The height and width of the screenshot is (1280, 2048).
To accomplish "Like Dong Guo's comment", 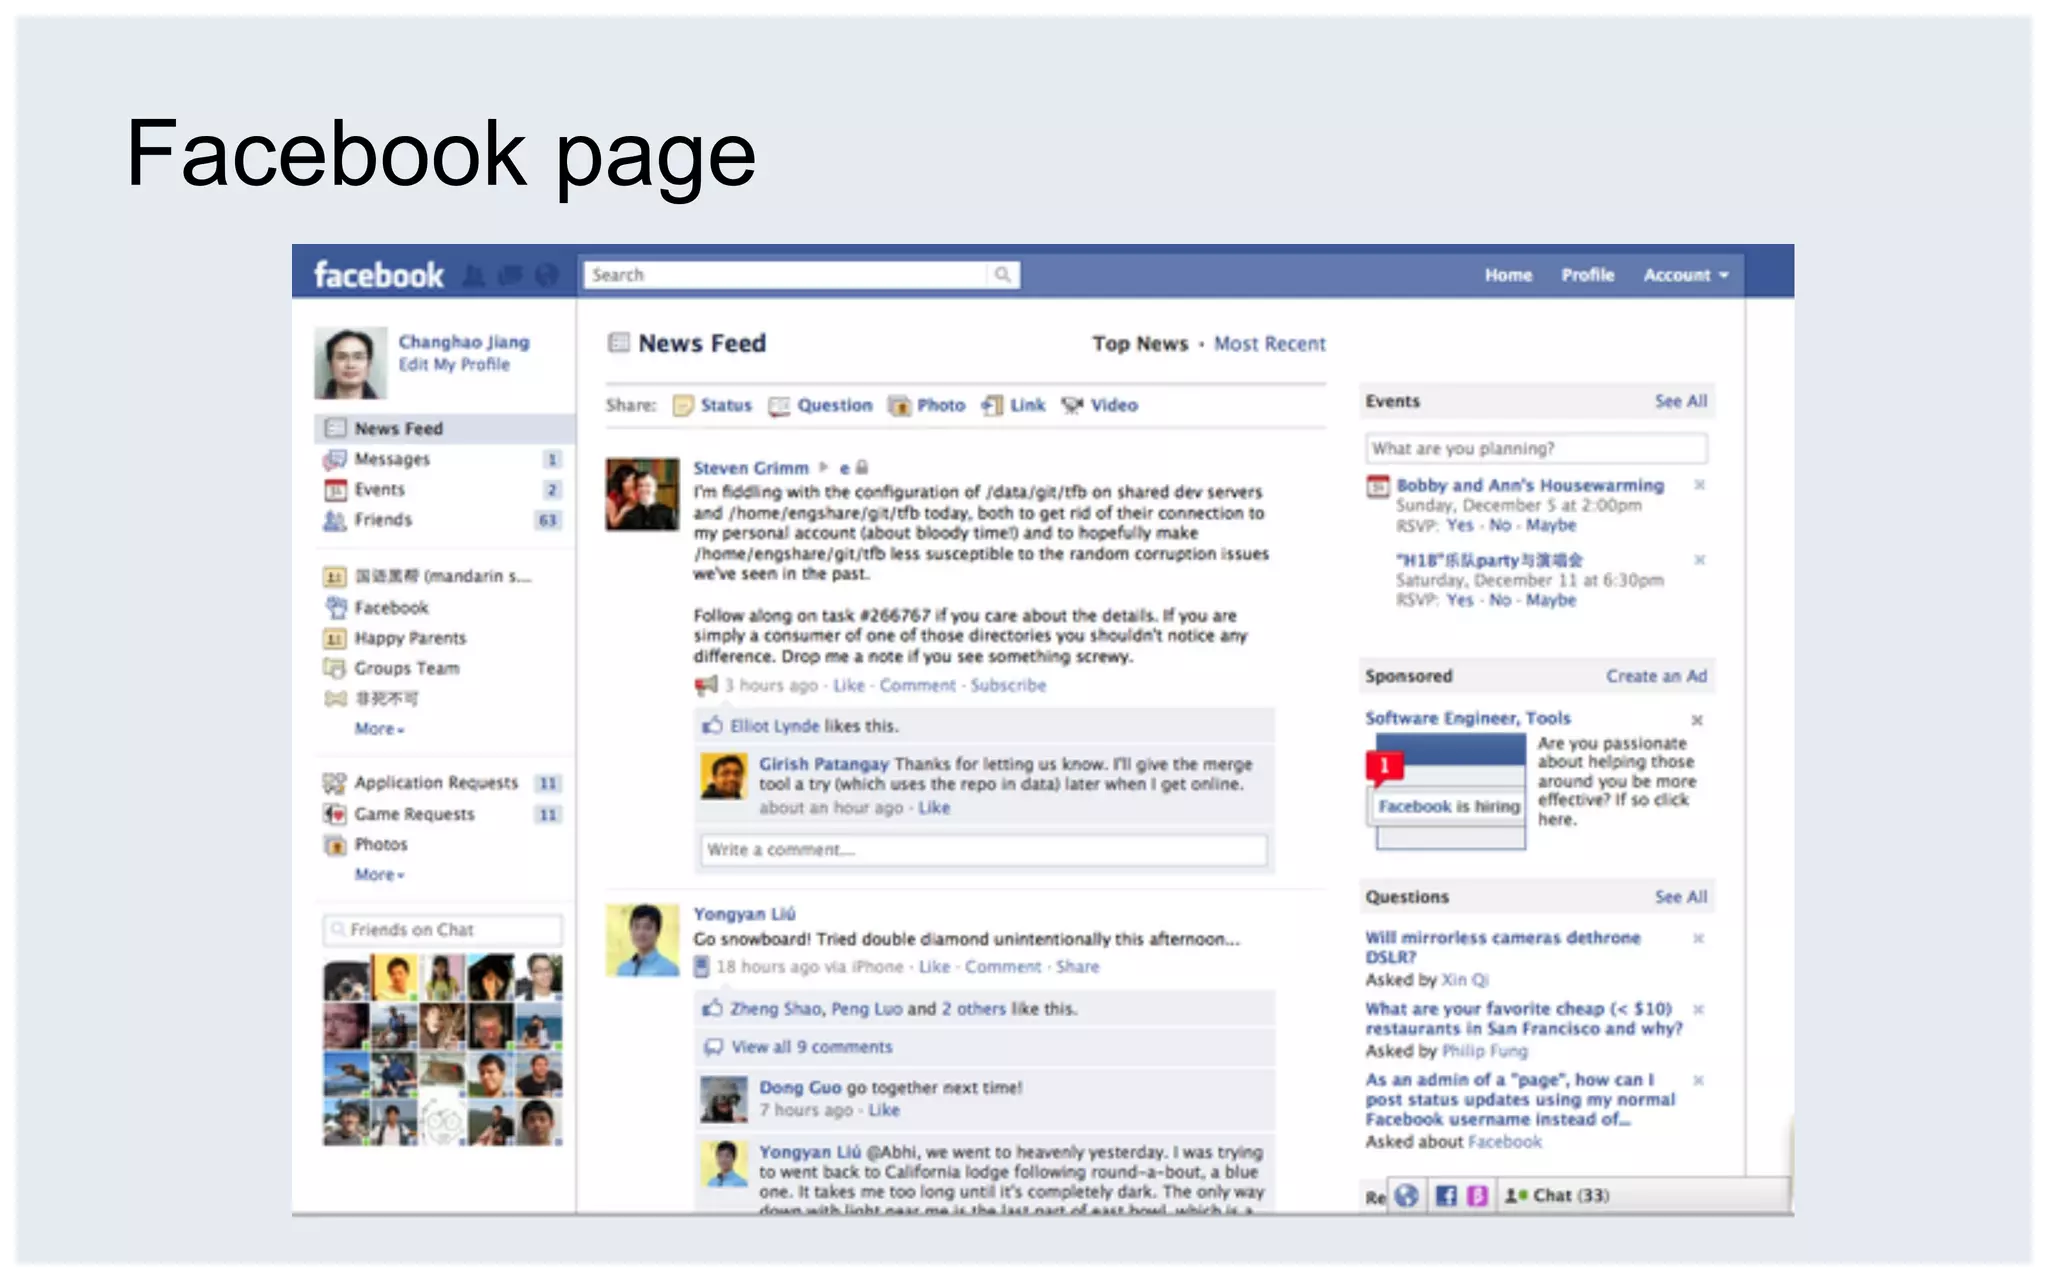I will tap(884, 1110).
